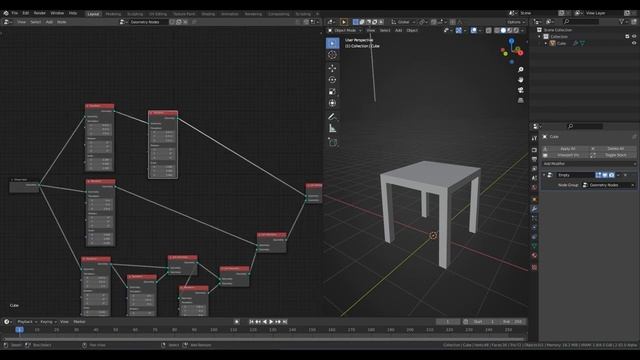The image size is (640, 360).
Task: Open the Material properties tab
Action: [534, 256]
